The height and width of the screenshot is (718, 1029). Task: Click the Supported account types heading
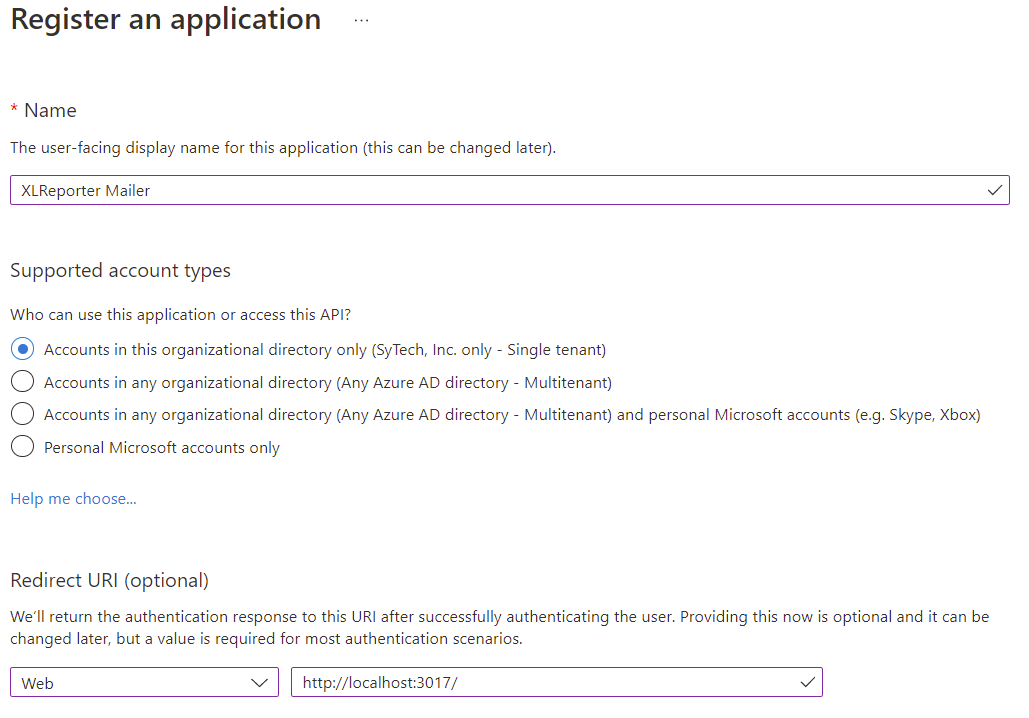[121, 270]
